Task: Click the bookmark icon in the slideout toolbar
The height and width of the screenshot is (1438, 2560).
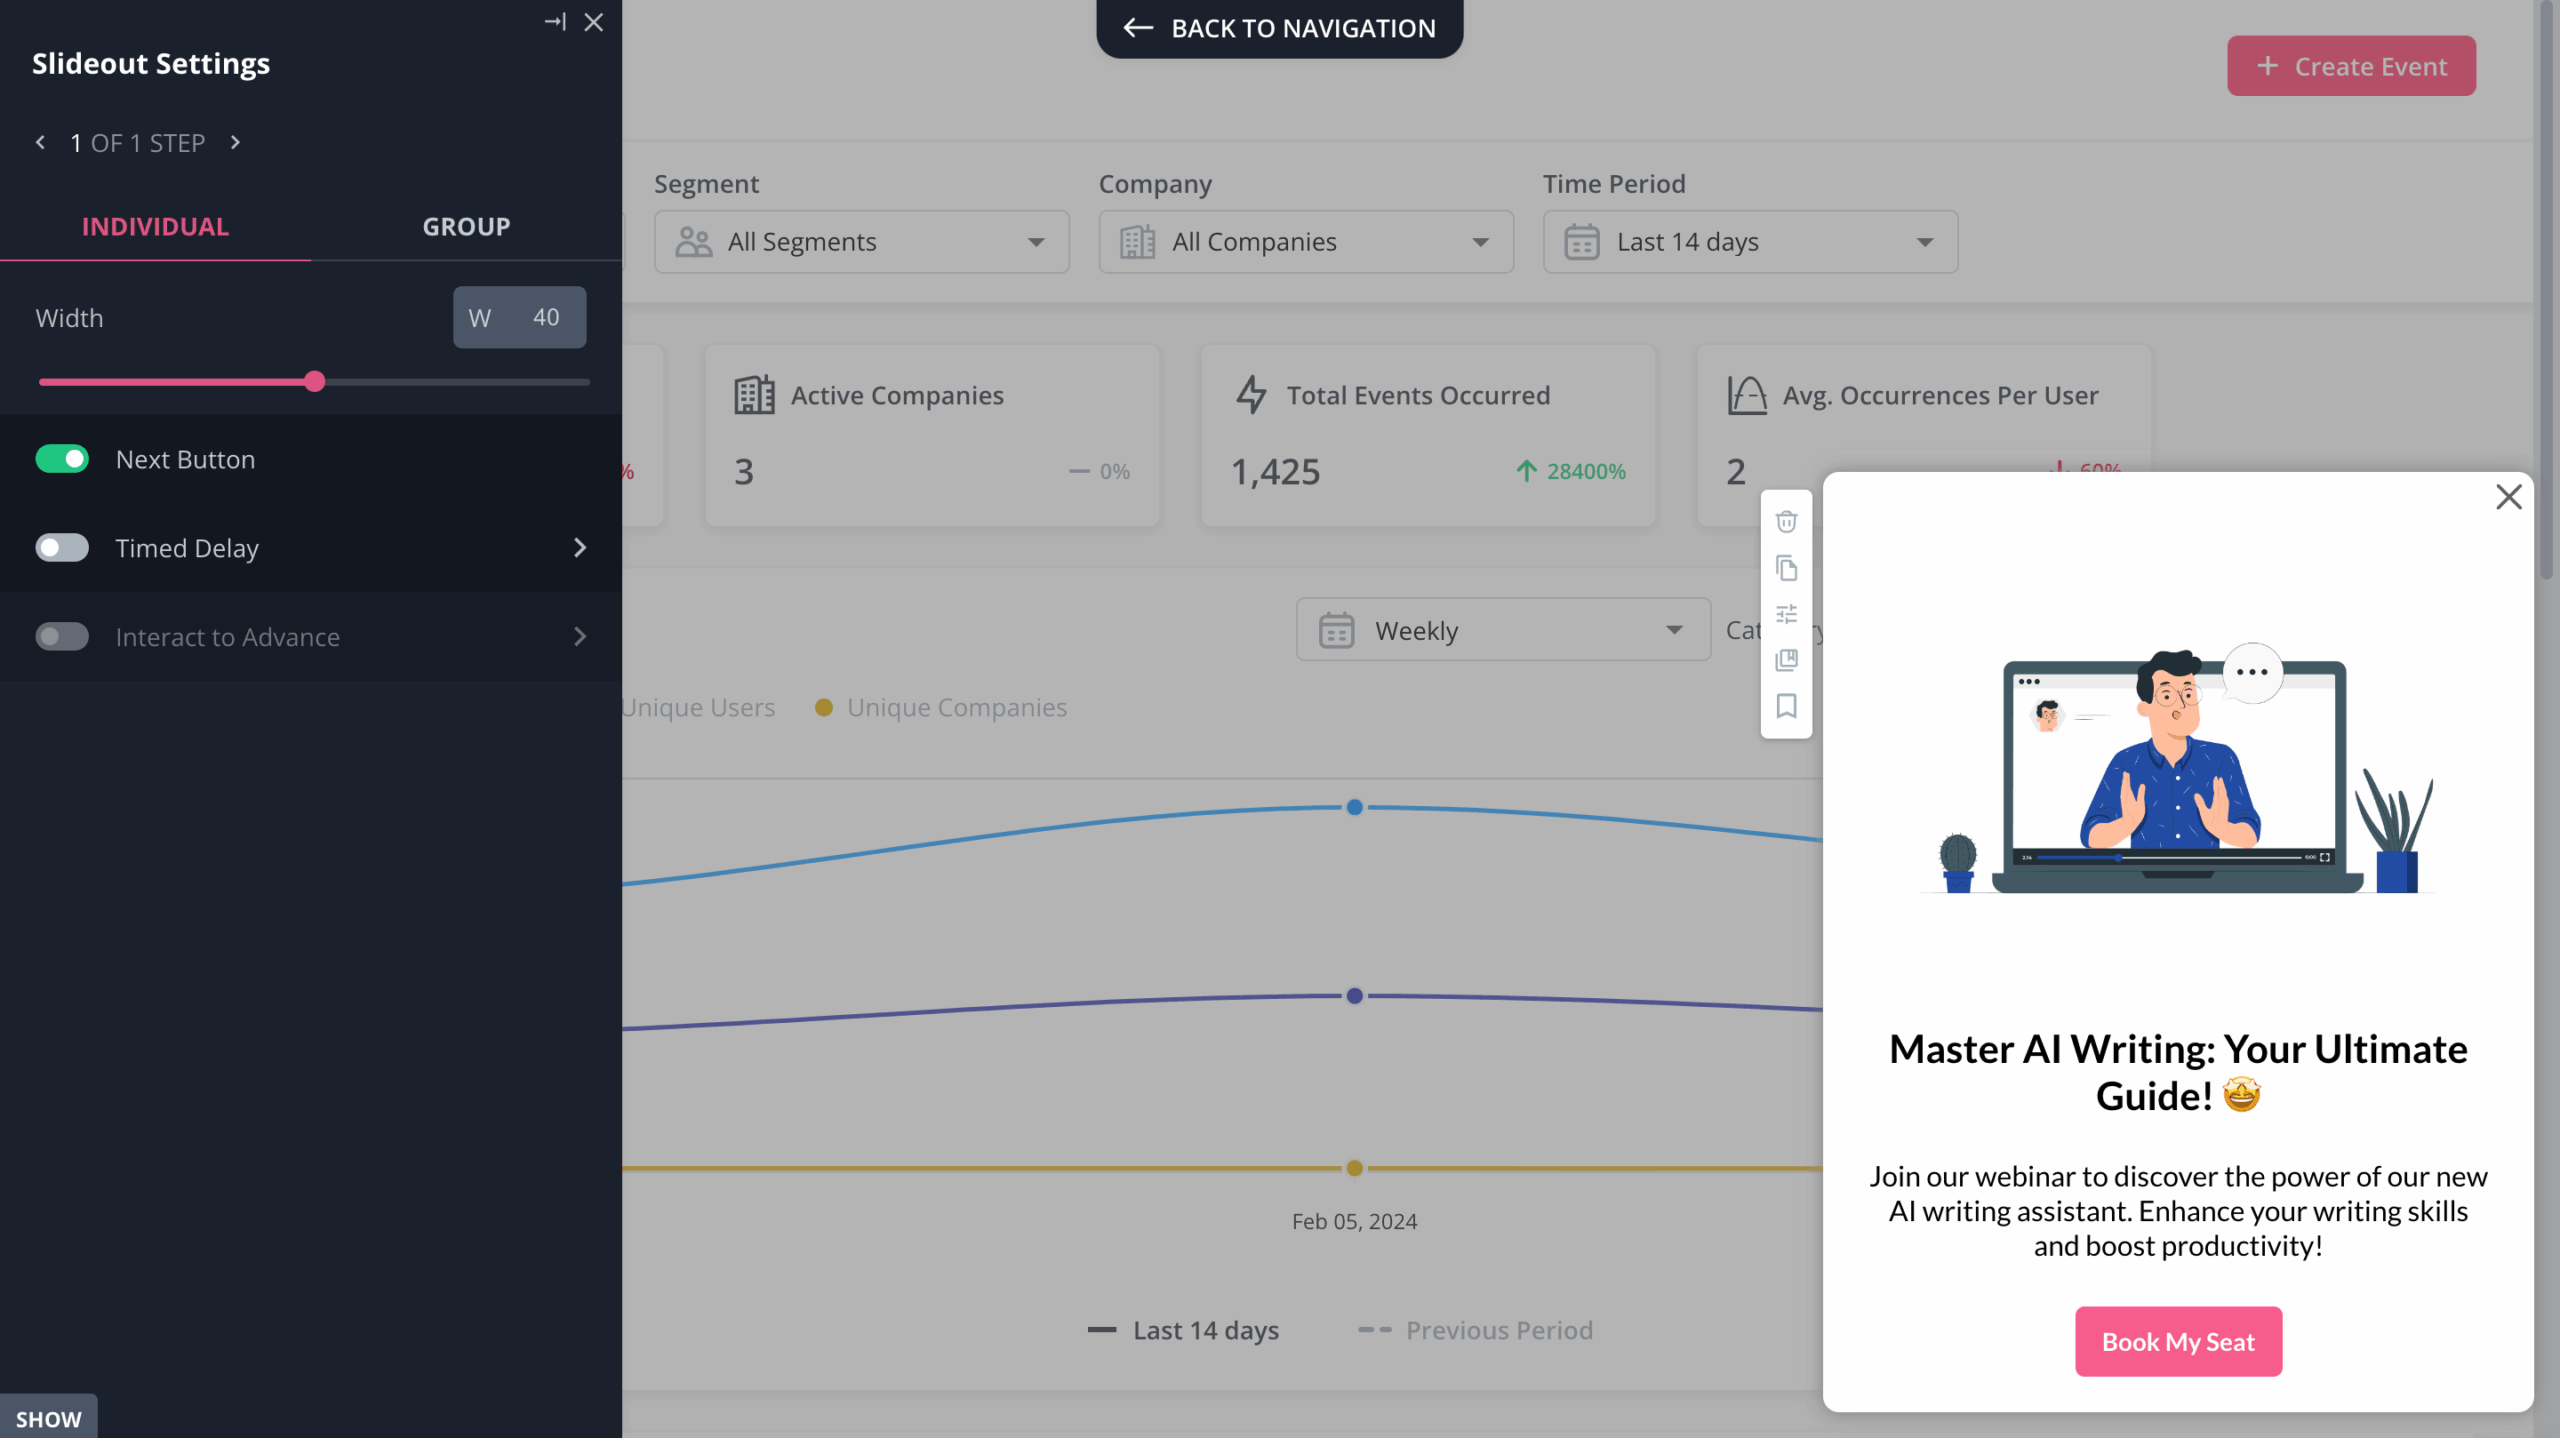Action: (1786, 706)
